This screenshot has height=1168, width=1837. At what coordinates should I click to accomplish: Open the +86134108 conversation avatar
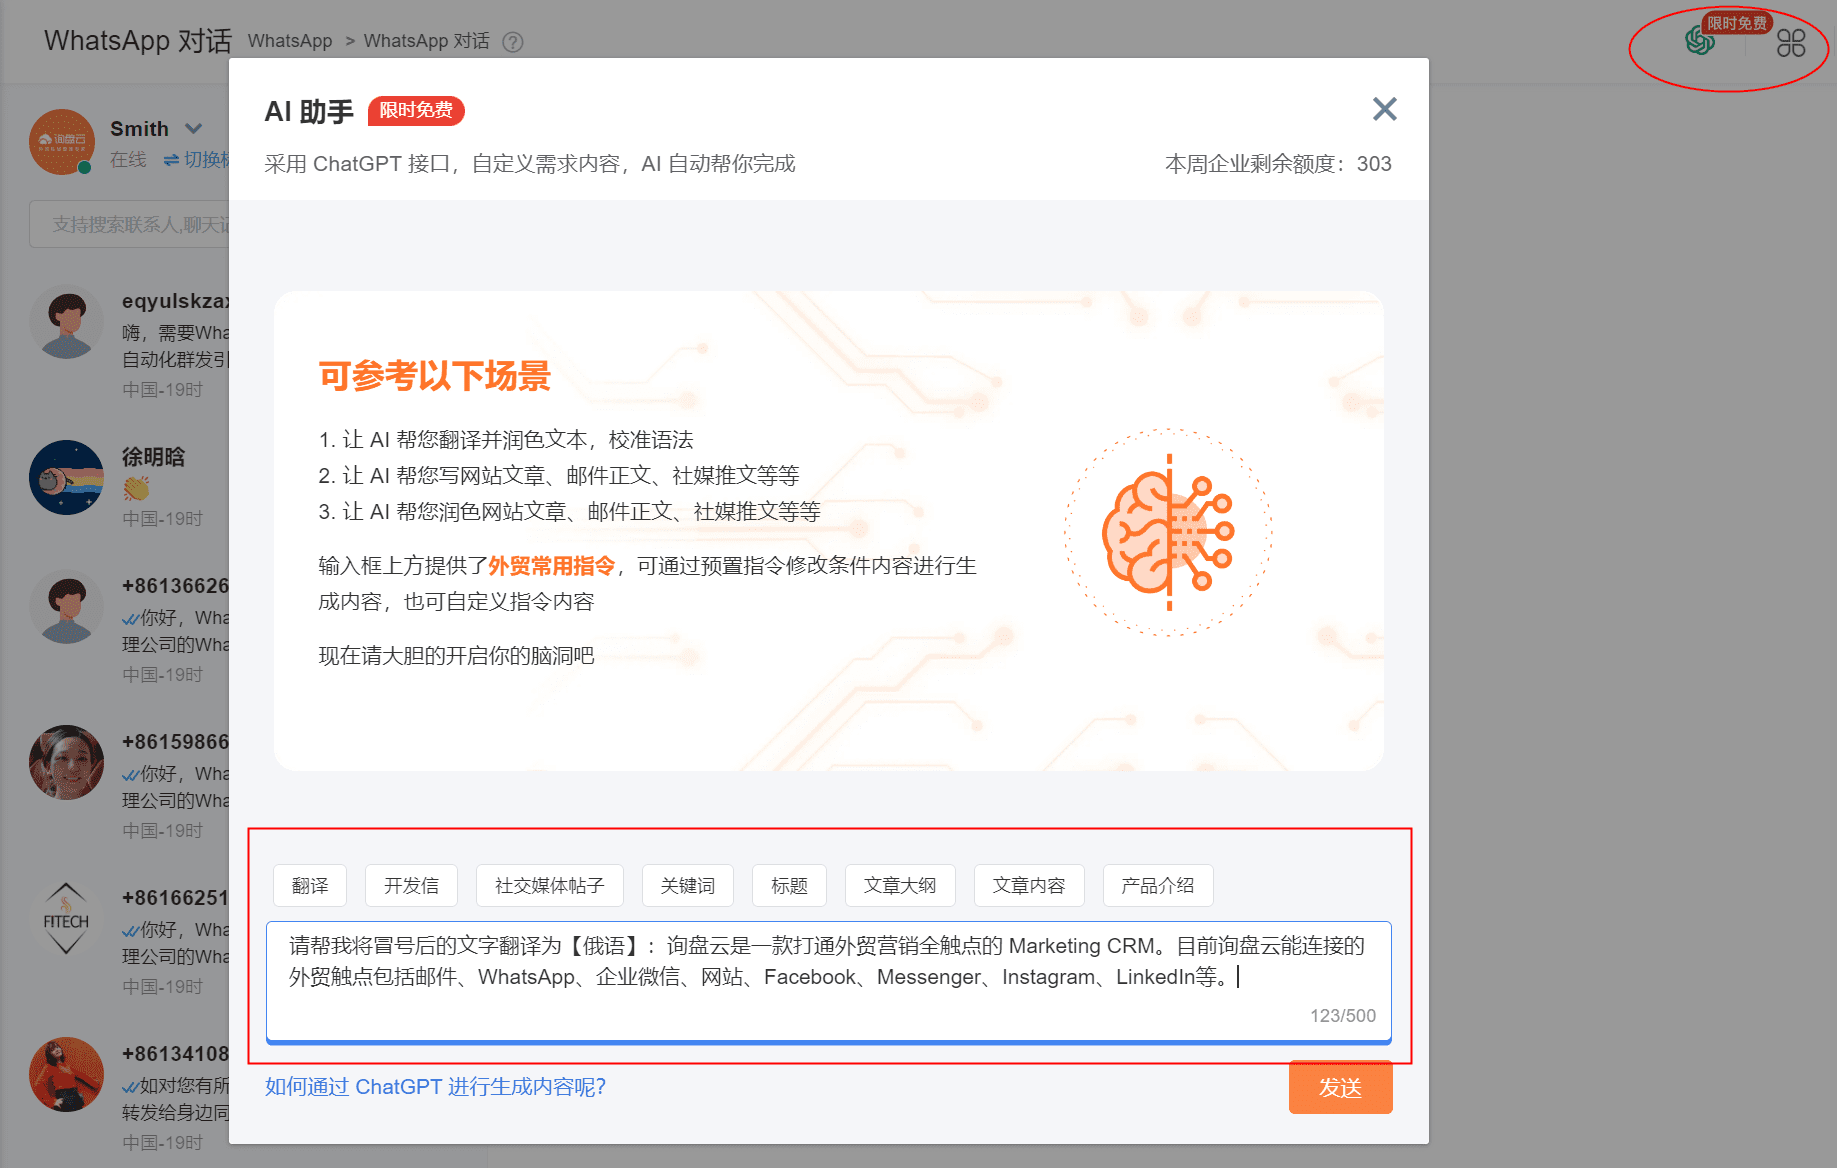pos(67,1075)
